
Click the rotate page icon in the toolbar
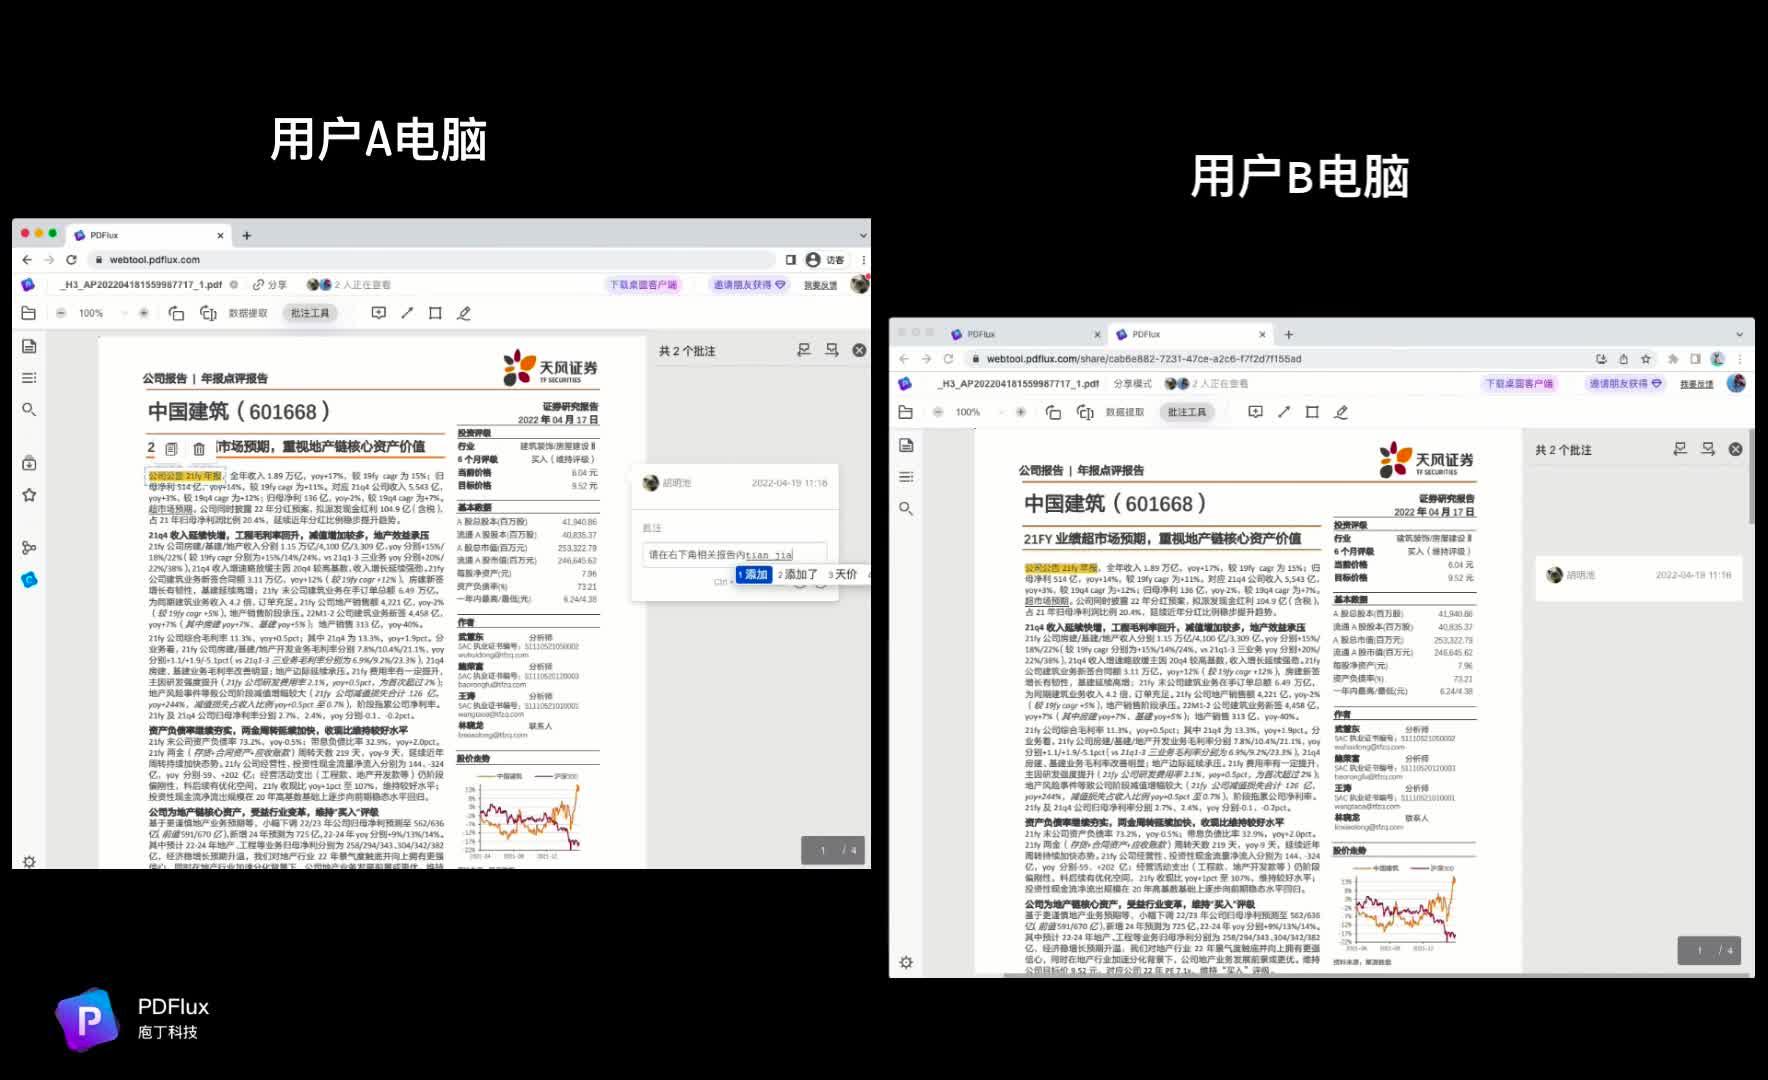[175, 313]
